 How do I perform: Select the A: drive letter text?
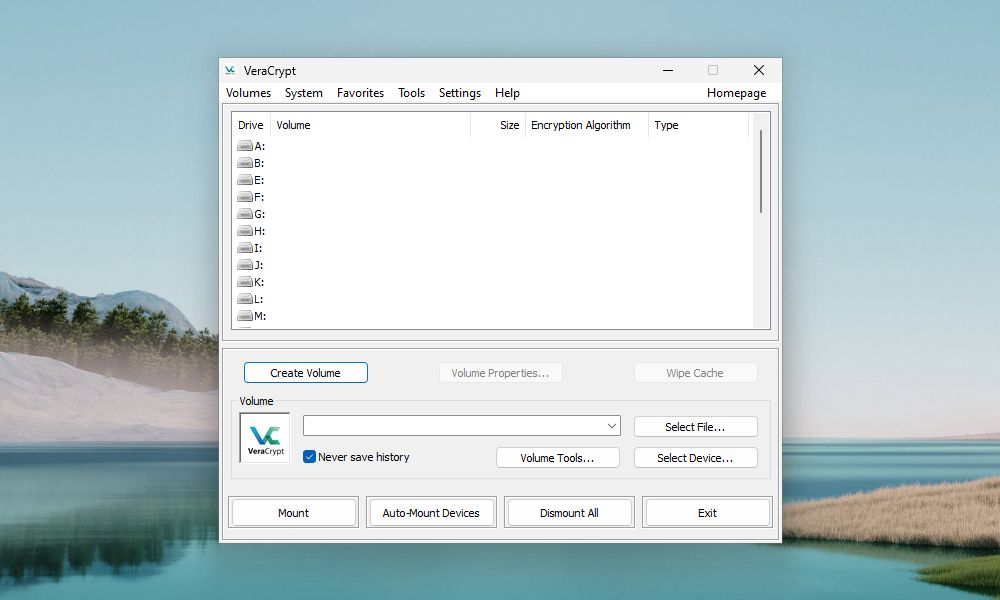260,146
